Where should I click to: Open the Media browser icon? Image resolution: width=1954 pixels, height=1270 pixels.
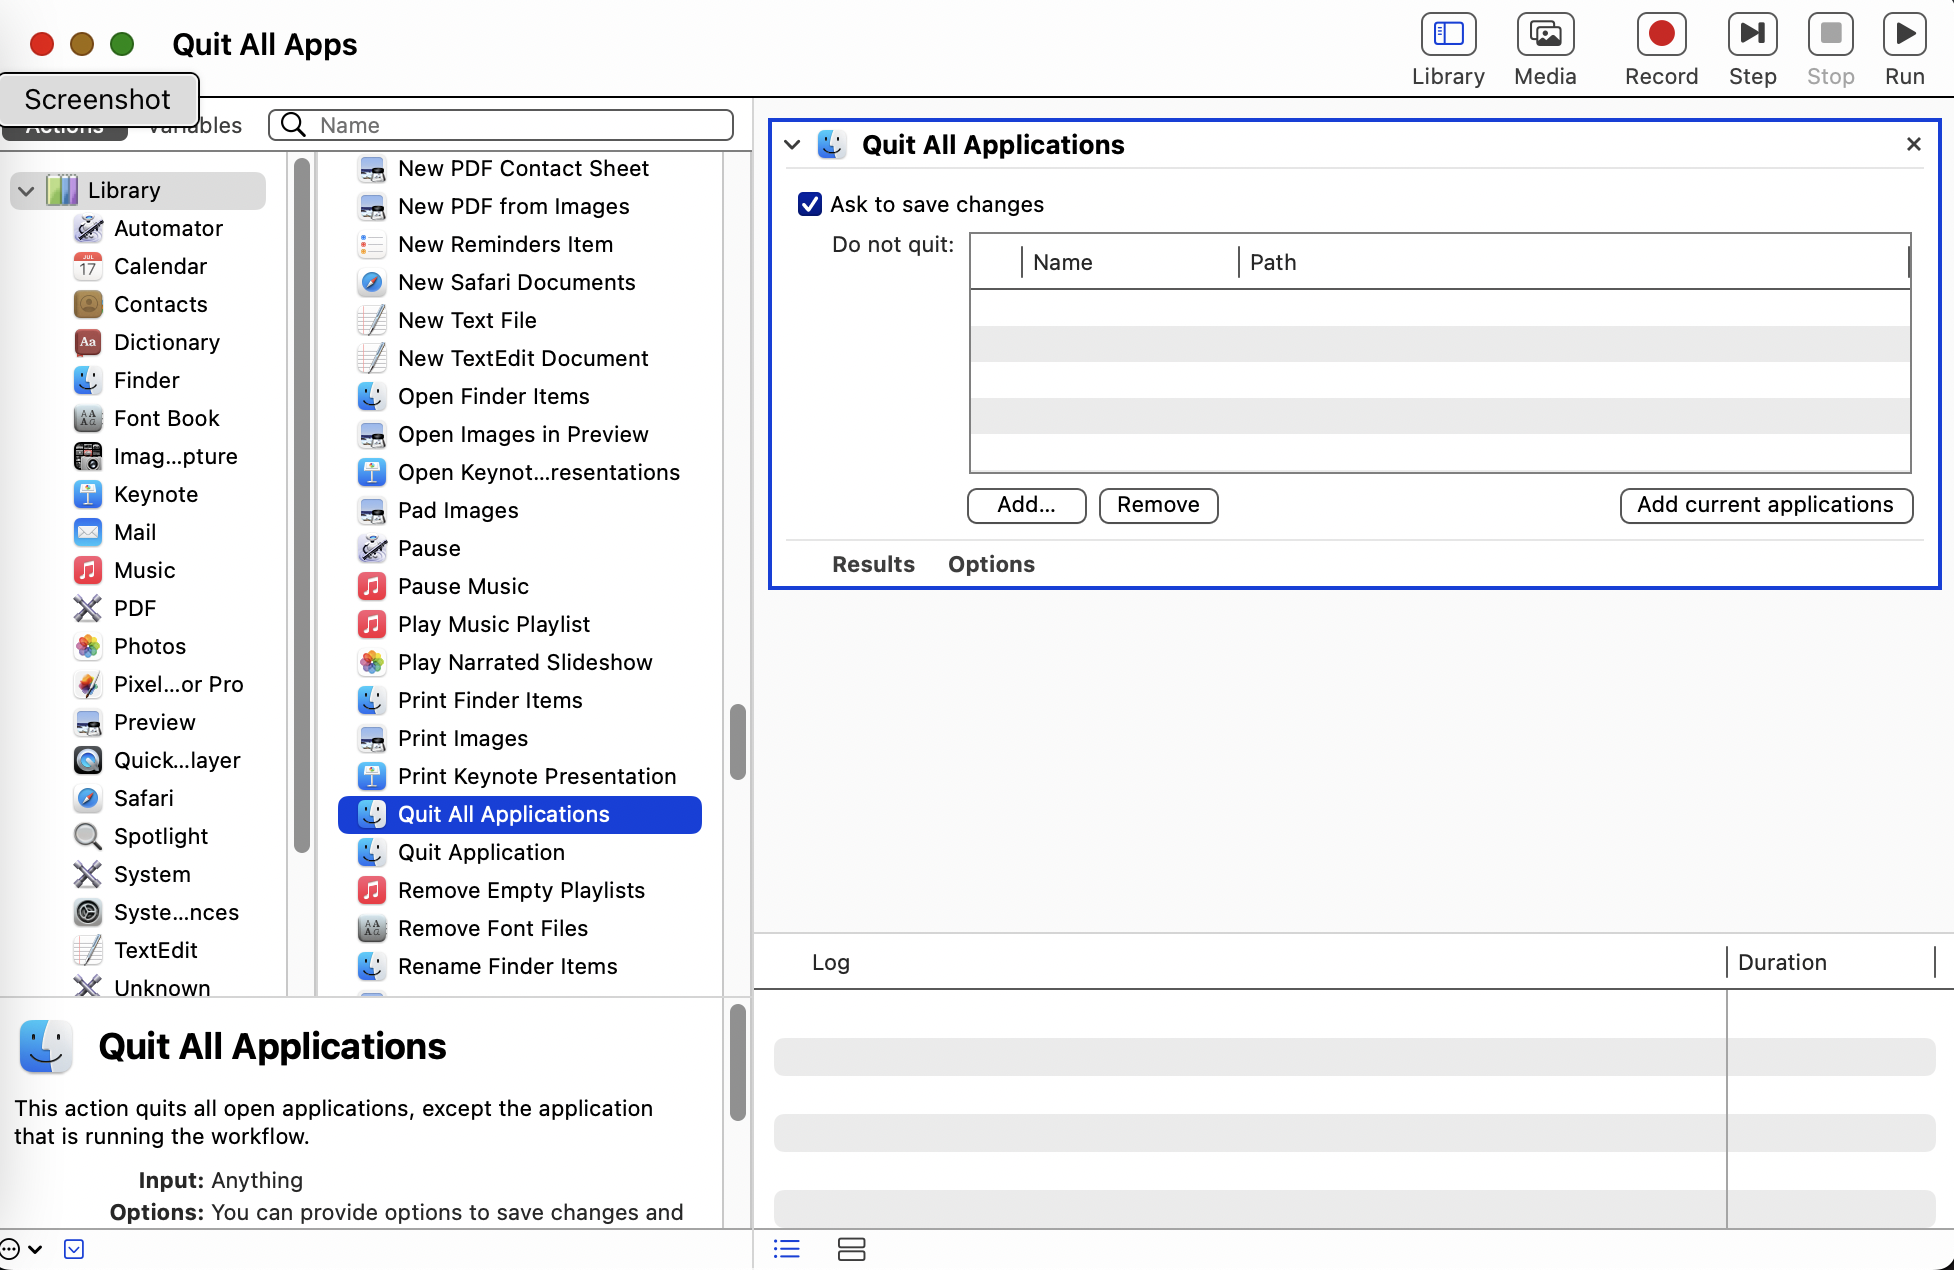point(1545,35)
